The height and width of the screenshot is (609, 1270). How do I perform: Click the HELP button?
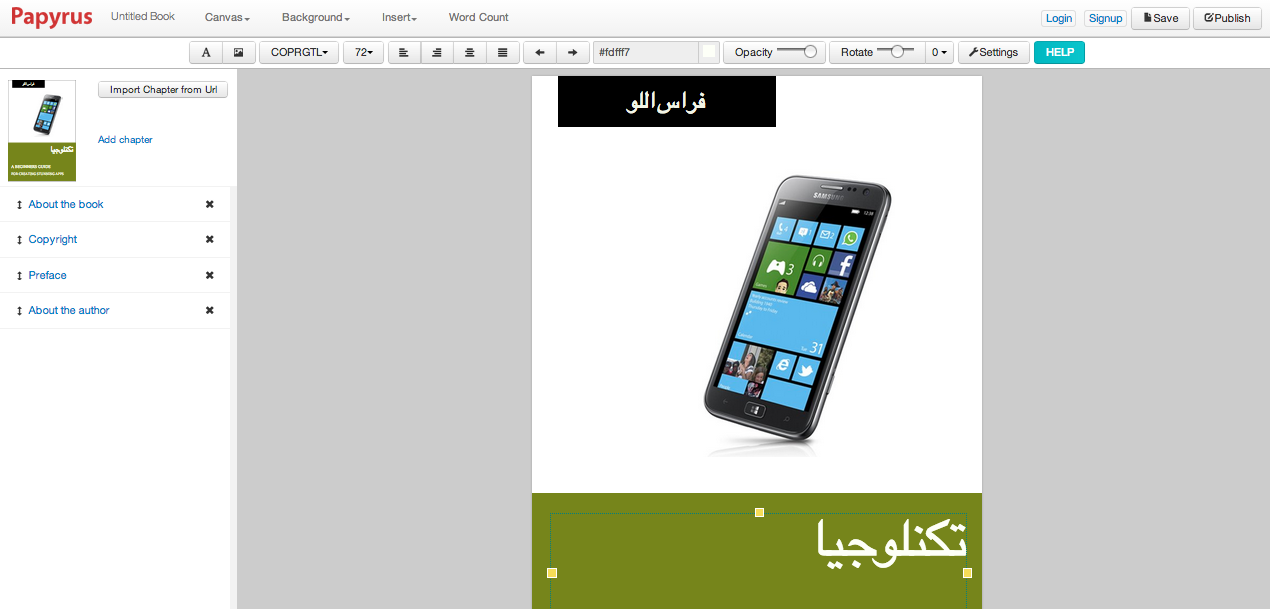(1059, 53)
